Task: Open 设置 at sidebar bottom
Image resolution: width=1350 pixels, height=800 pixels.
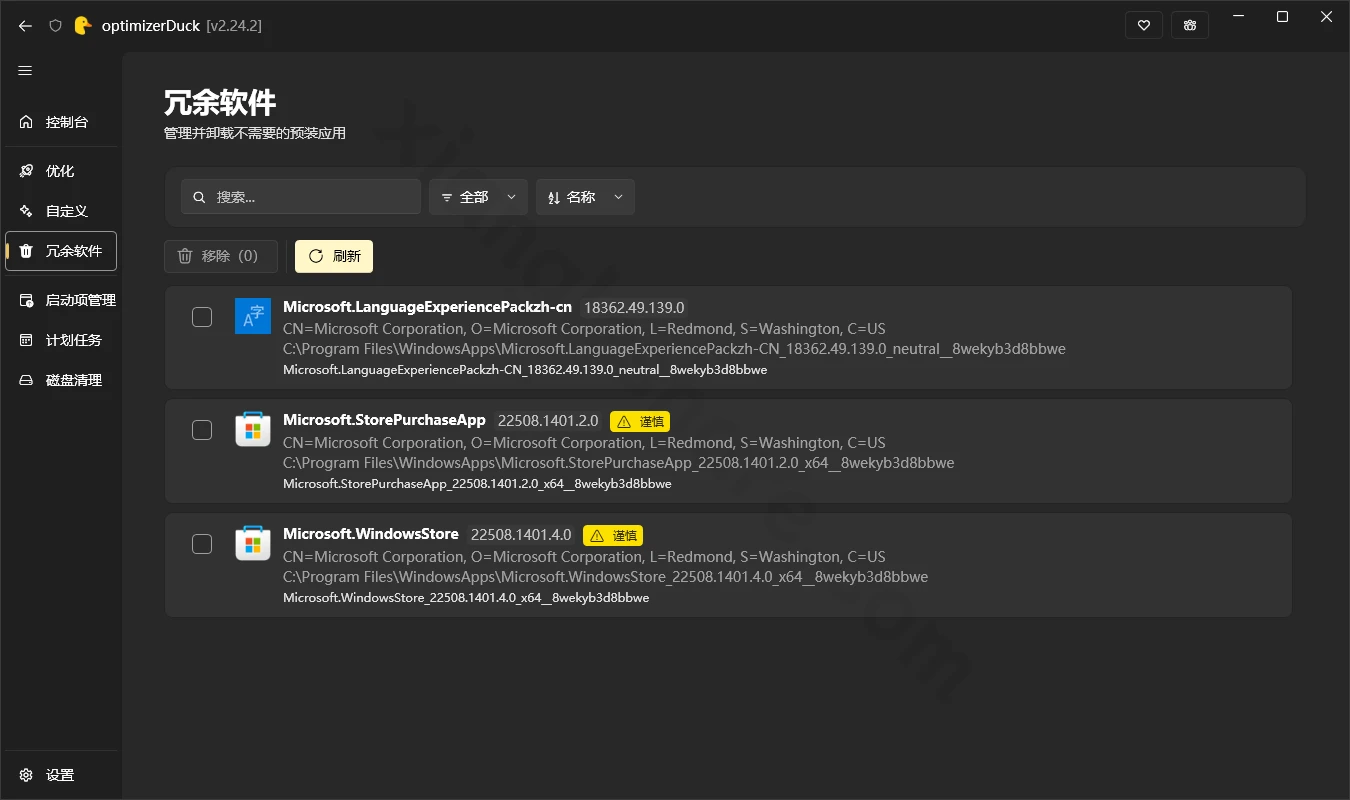Action: click(x=61, y=775)
